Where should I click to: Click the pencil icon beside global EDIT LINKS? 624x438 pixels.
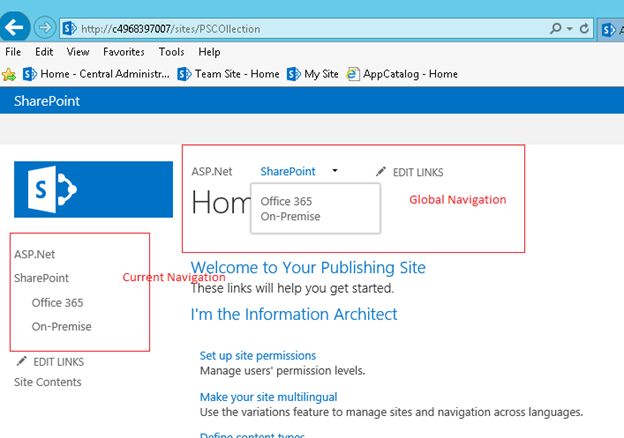(x=380, y=171)
